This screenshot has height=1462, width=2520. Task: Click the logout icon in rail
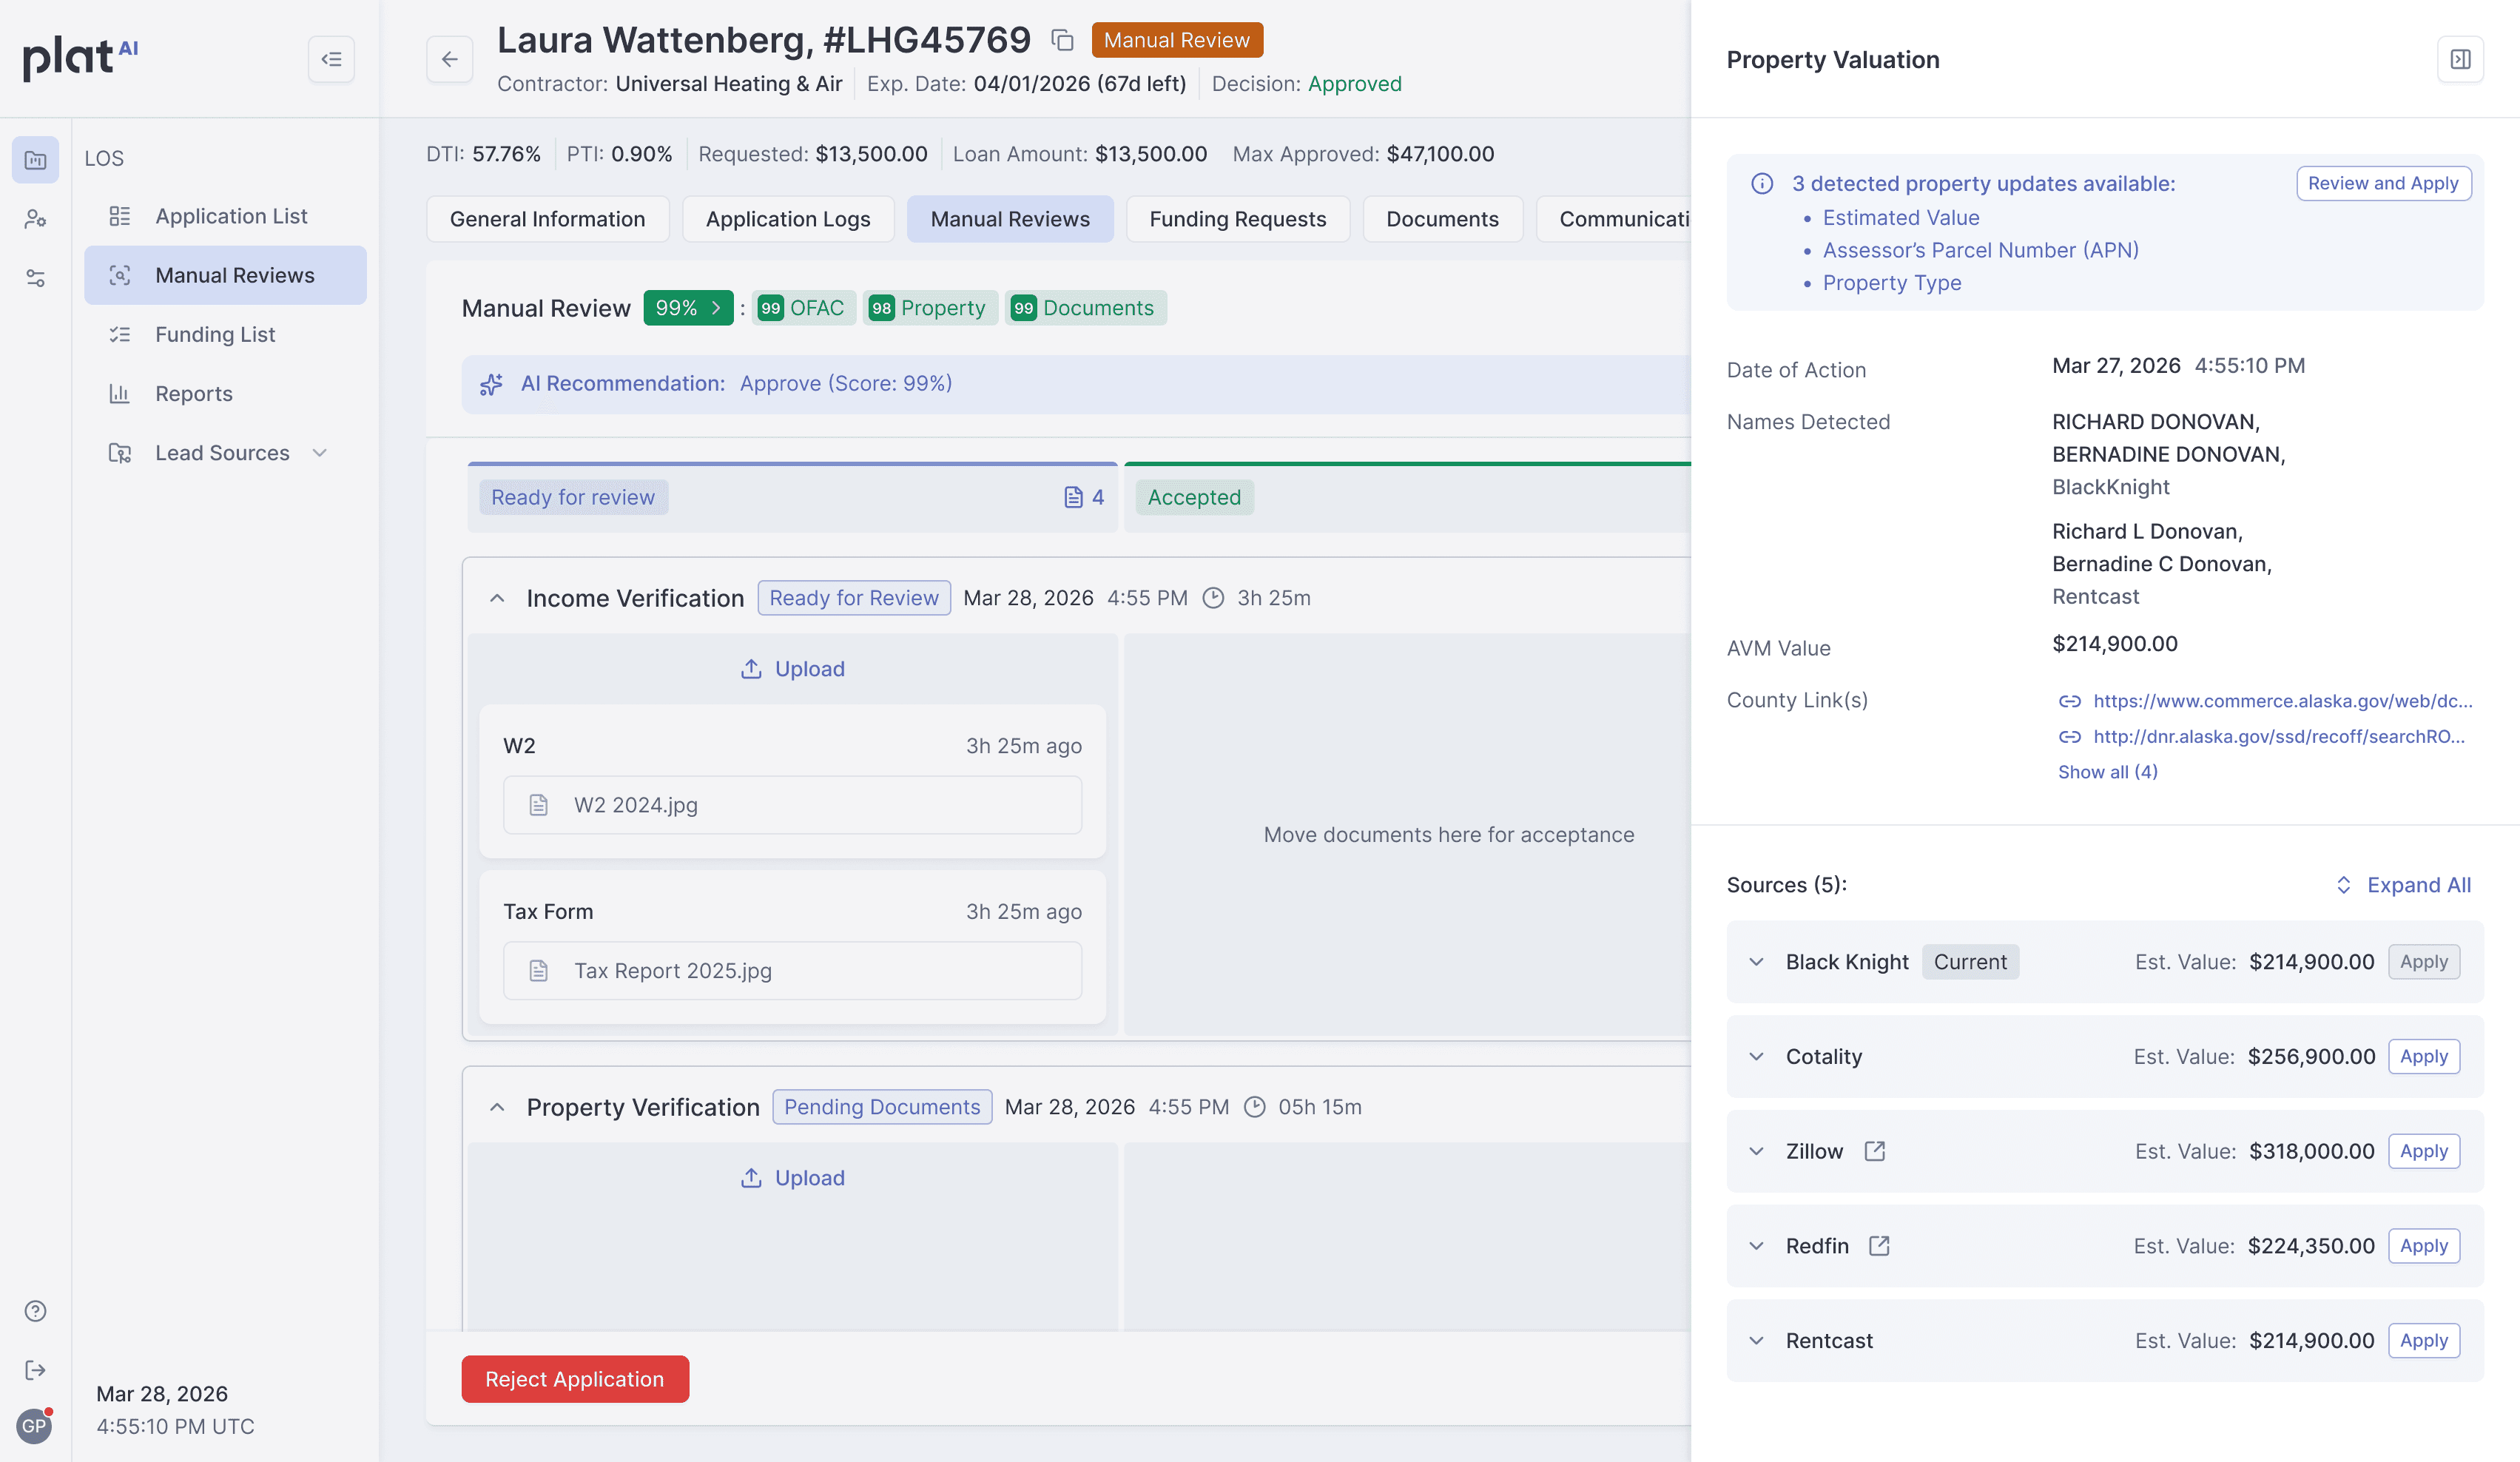pos(35,1369)
